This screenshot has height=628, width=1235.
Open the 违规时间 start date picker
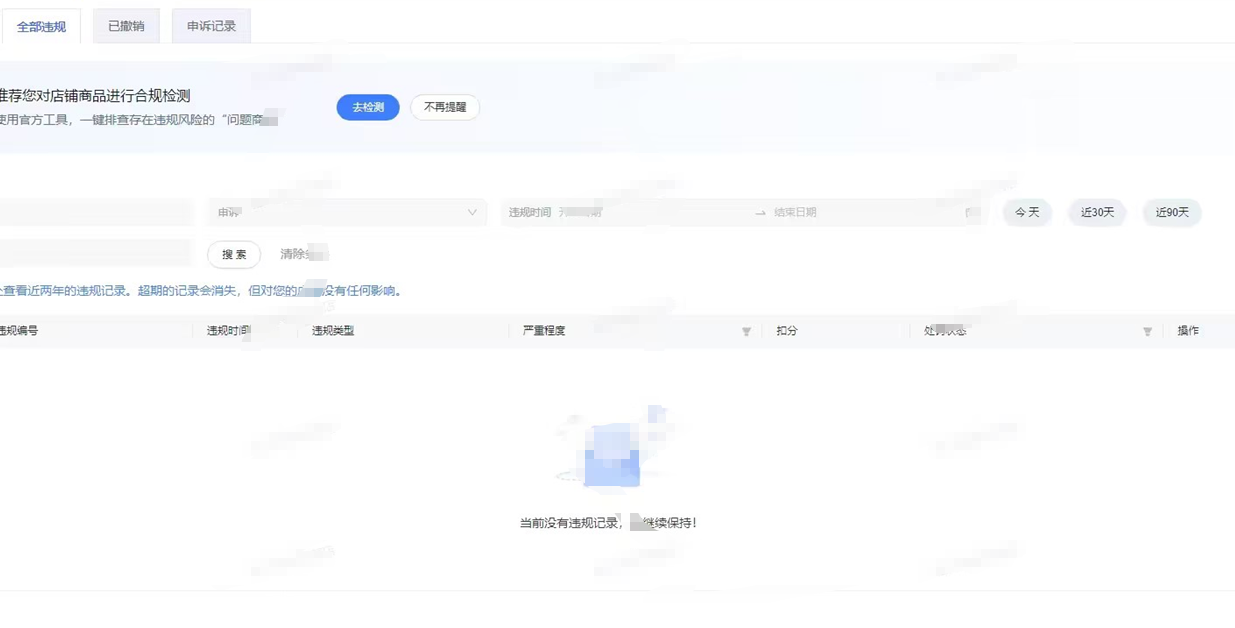[620, 212]
